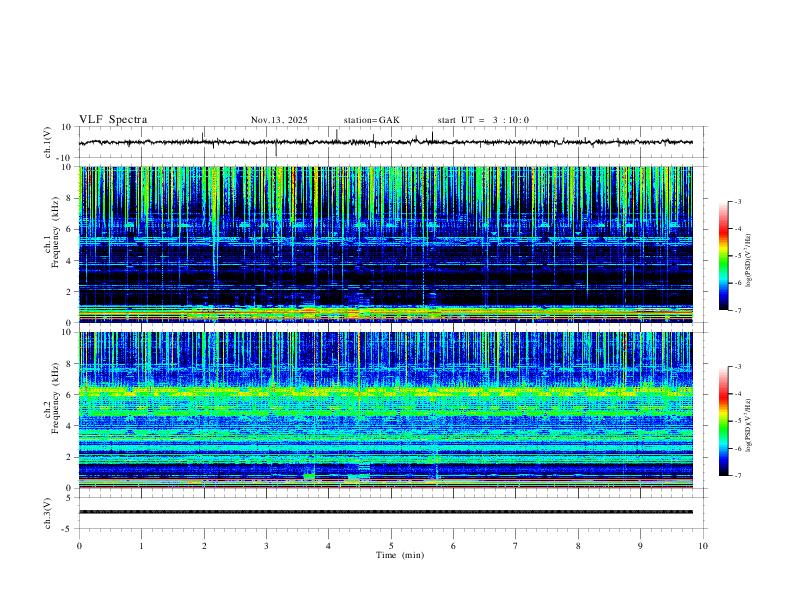Click the ch.1 spectrogram panel
Screen dimensions: 792x612
[386, 244]
